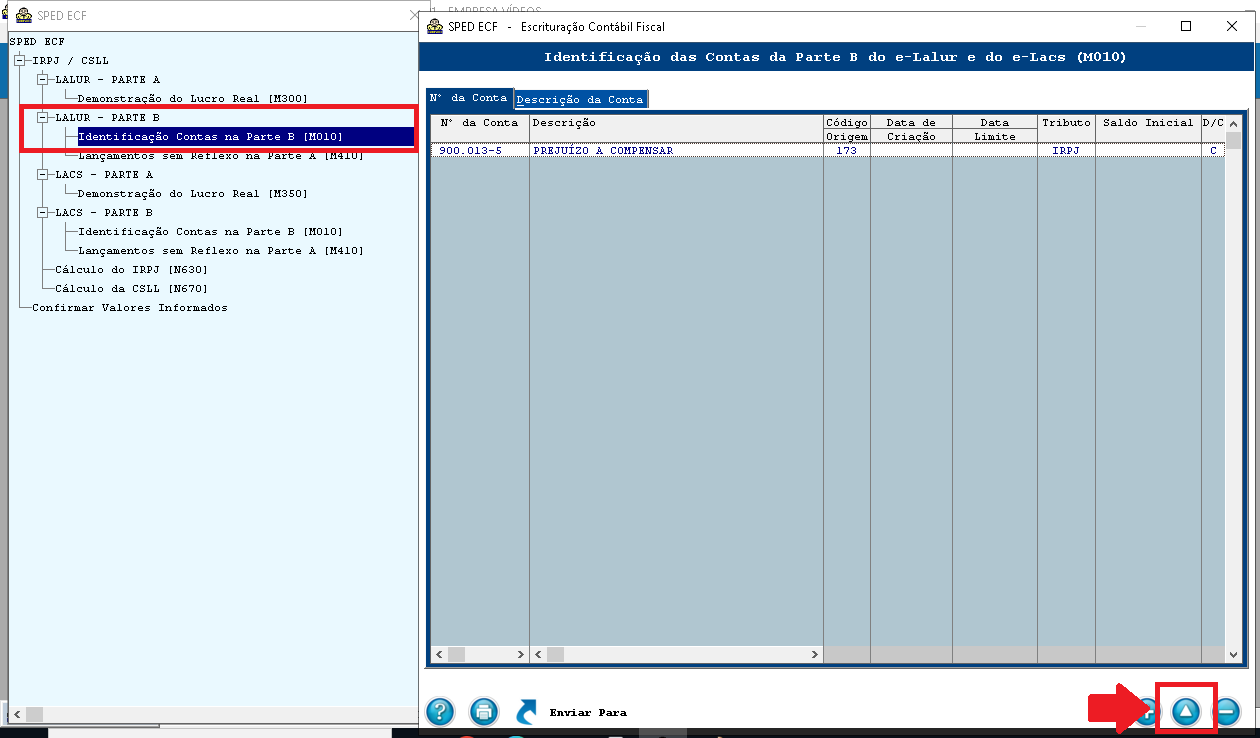1260x738 pixels.
Task: Minimize the Escrituração Contábil Fiscal window
Action: (1140, 27)
